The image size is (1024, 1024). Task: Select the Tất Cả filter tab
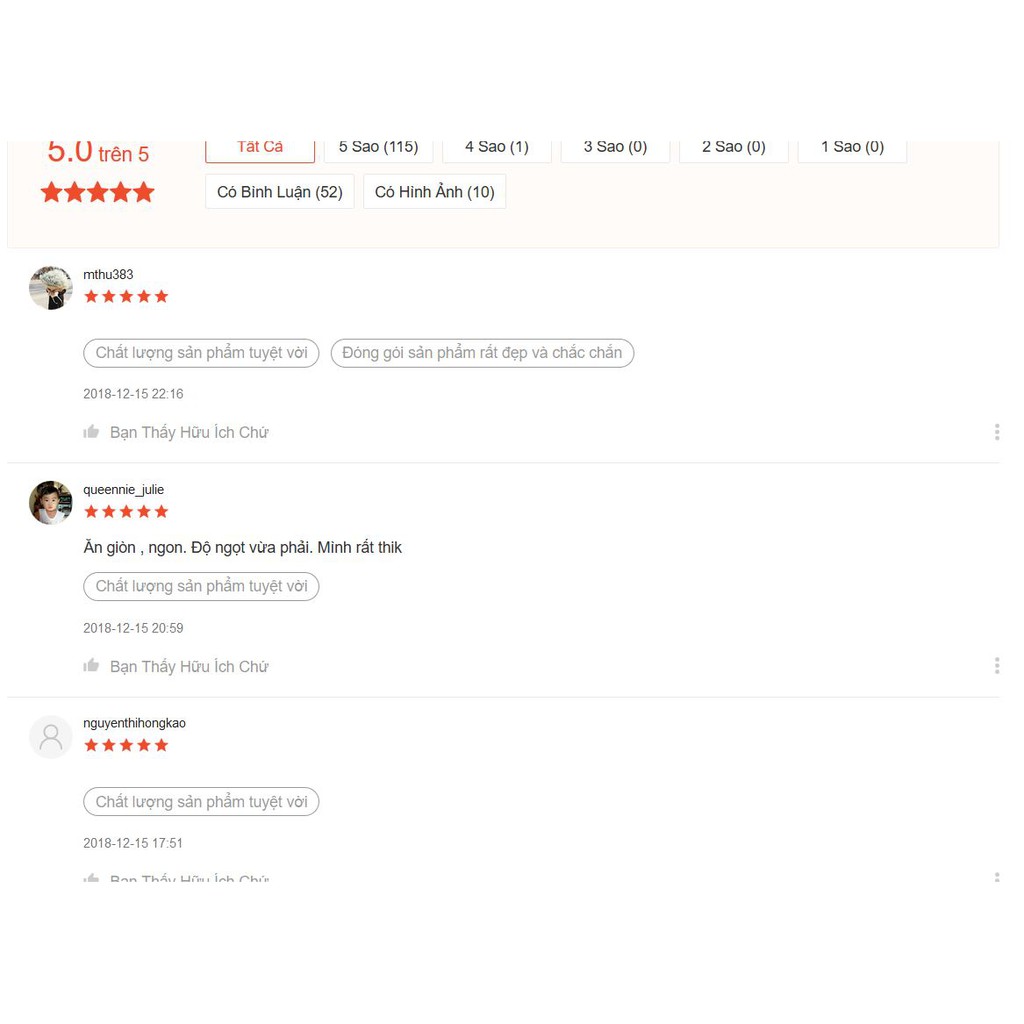coord(260,150)
